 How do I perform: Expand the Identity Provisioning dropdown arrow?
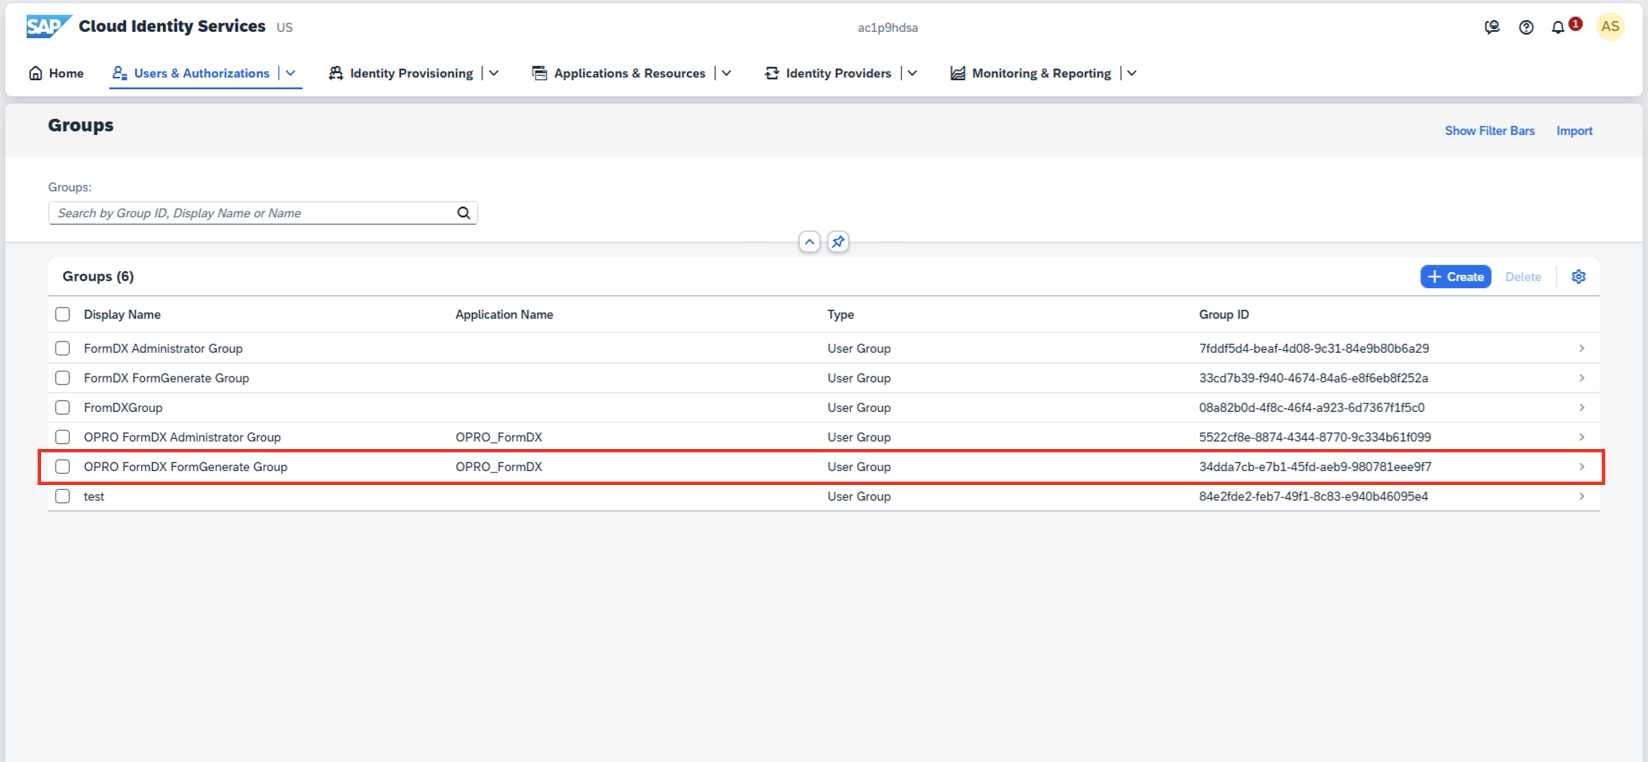(x=494, y=73)
